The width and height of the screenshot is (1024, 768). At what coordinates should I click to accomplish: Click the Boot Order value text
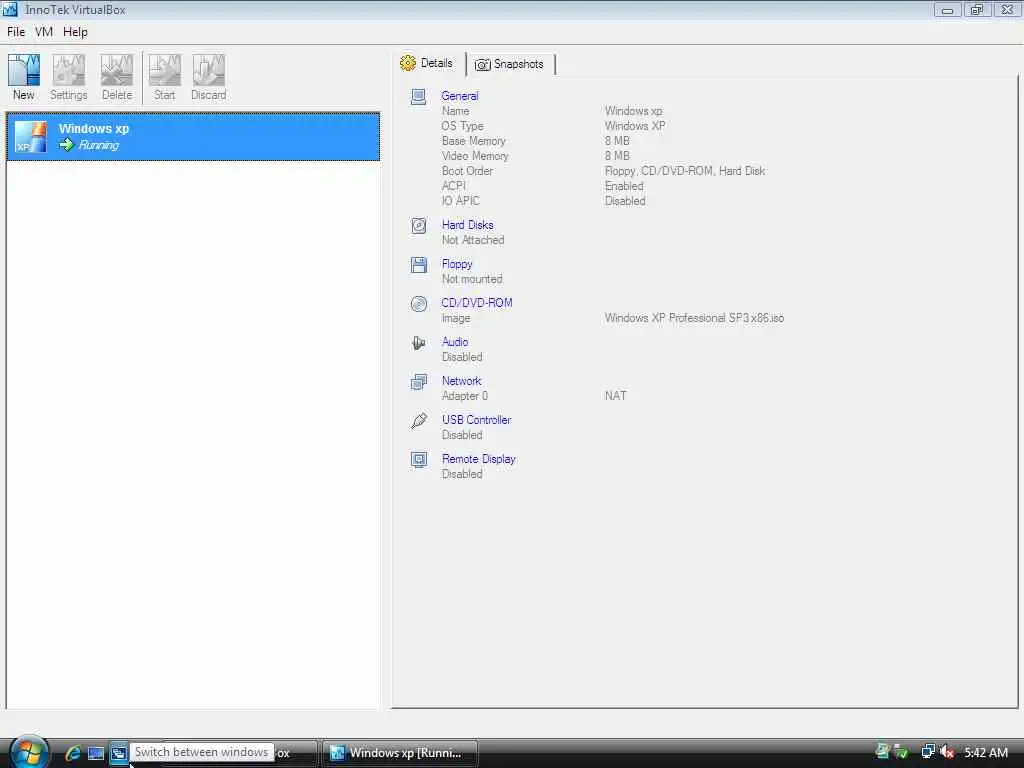(684, 171)
